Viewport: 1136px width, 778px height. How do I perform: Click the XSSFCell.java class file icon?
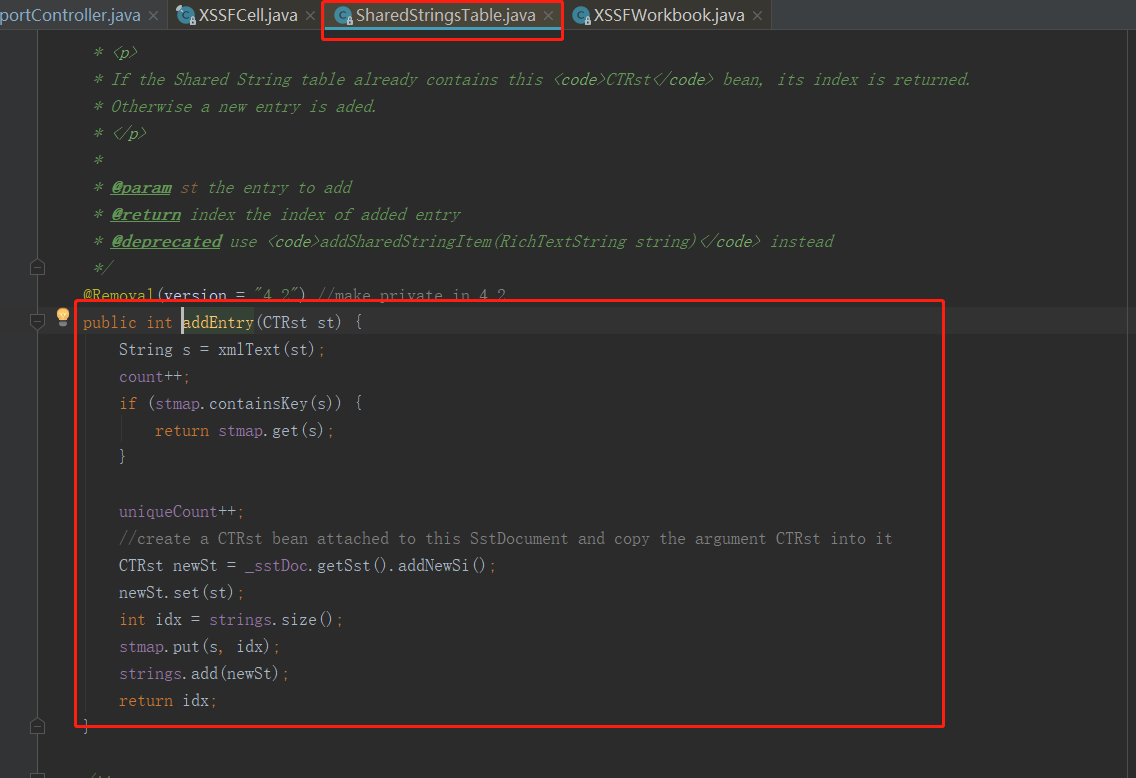click(x=186, y=15)
